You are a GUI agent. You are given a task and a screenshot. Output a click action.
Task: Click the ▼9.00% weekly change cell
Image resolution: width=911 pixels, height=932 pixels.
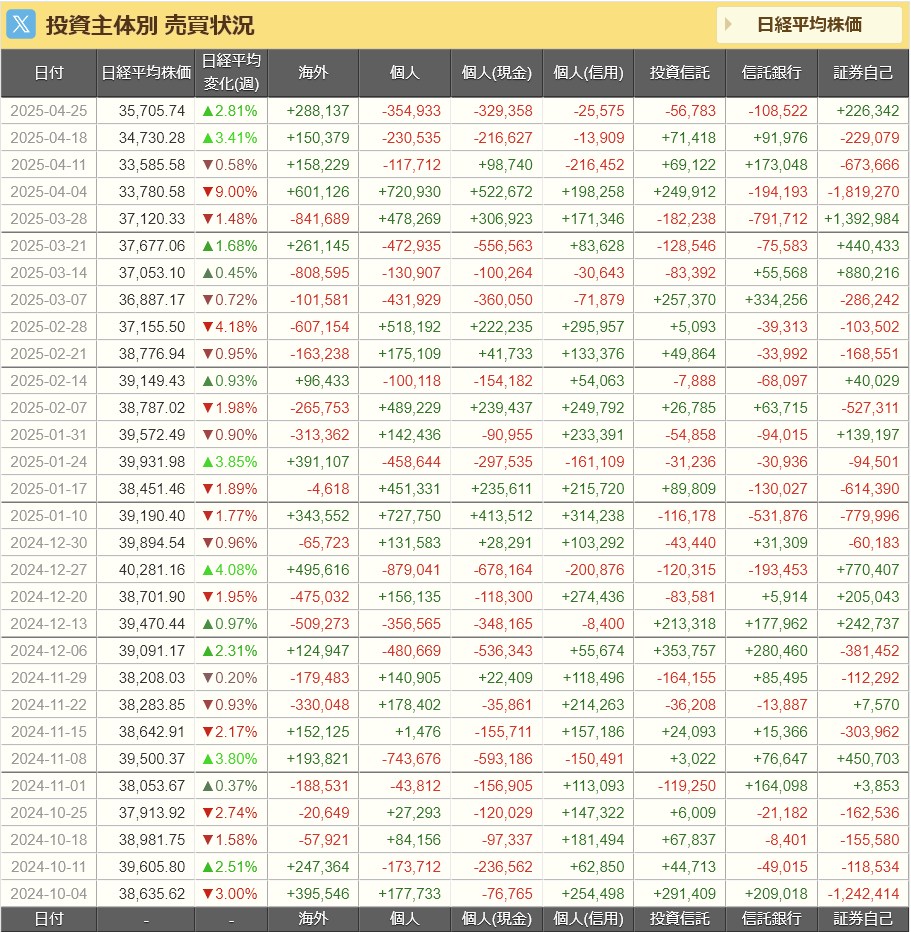click(231, 192)
